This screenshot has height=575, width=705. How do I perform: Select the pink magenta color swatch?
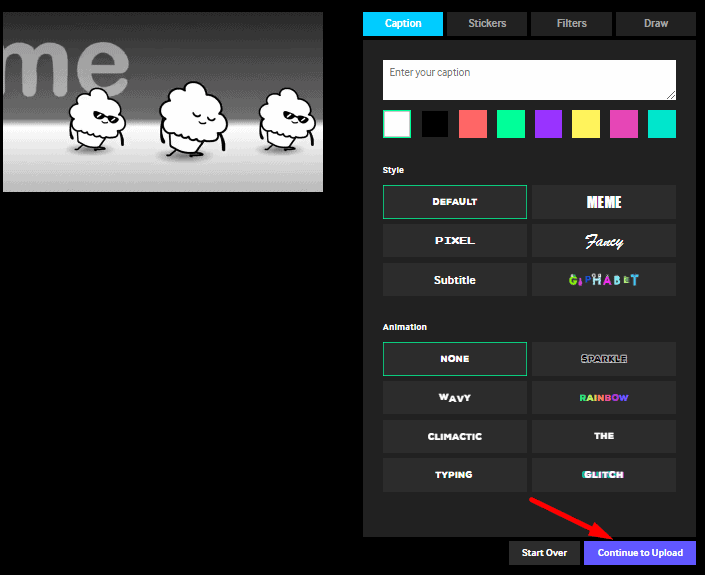point(624,124)
